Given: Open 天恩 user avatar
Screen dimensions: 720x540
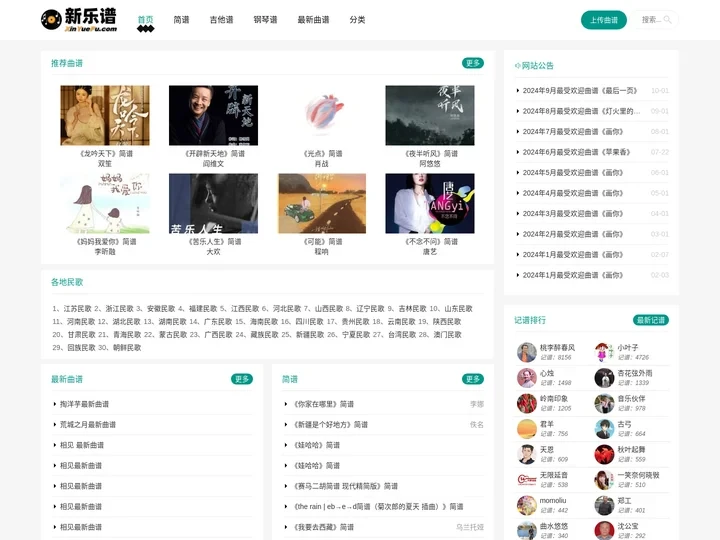Looking at the screenshot, I should (x=526, y=454).
